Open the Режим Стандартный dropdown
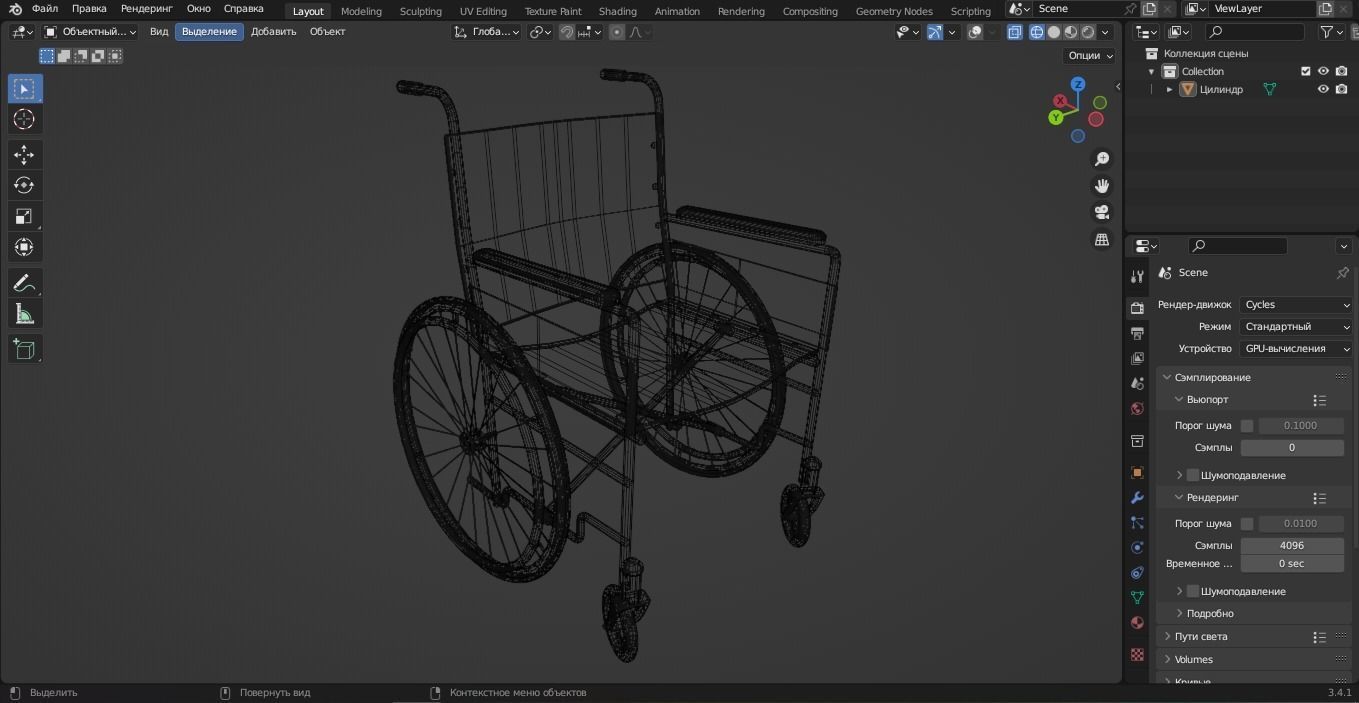The image size is (1359, 703). coord(1297,327)
